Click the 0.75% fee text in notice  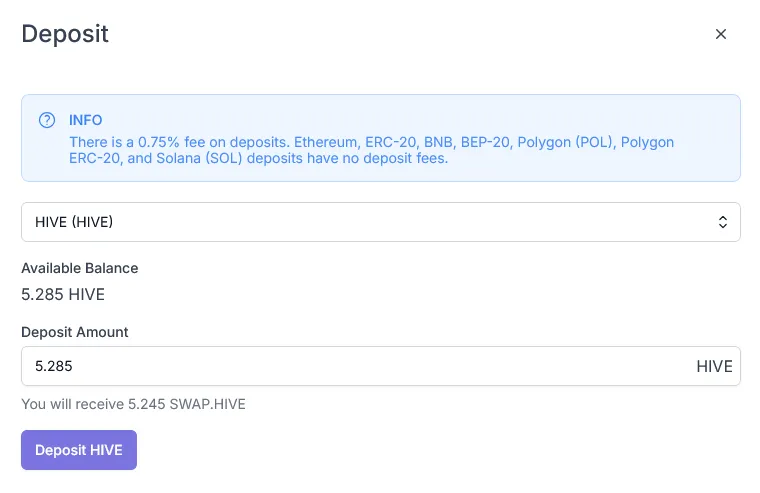pos(165,142)
